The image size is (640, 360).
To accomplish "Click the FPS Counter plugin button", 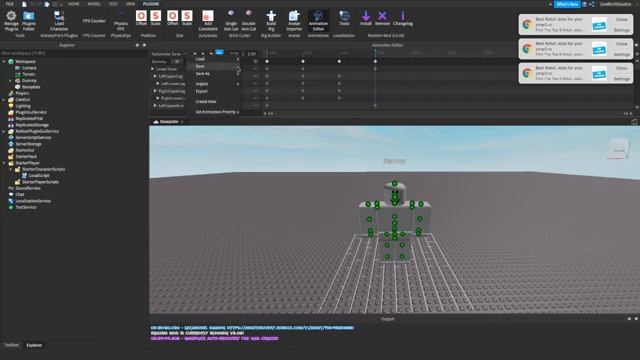I will [x=94, y=21].
